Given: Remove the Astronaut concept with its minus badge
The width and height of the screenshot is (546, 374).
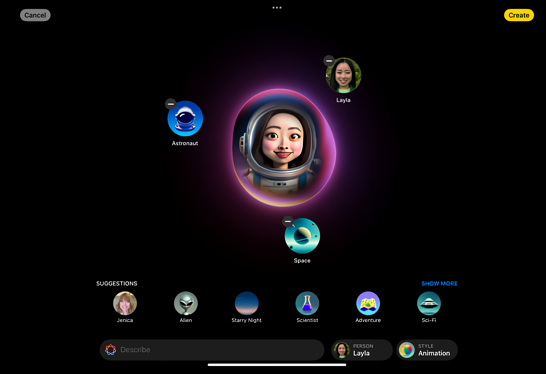Looking at the screenshot, I should click(x=171, y=104).
